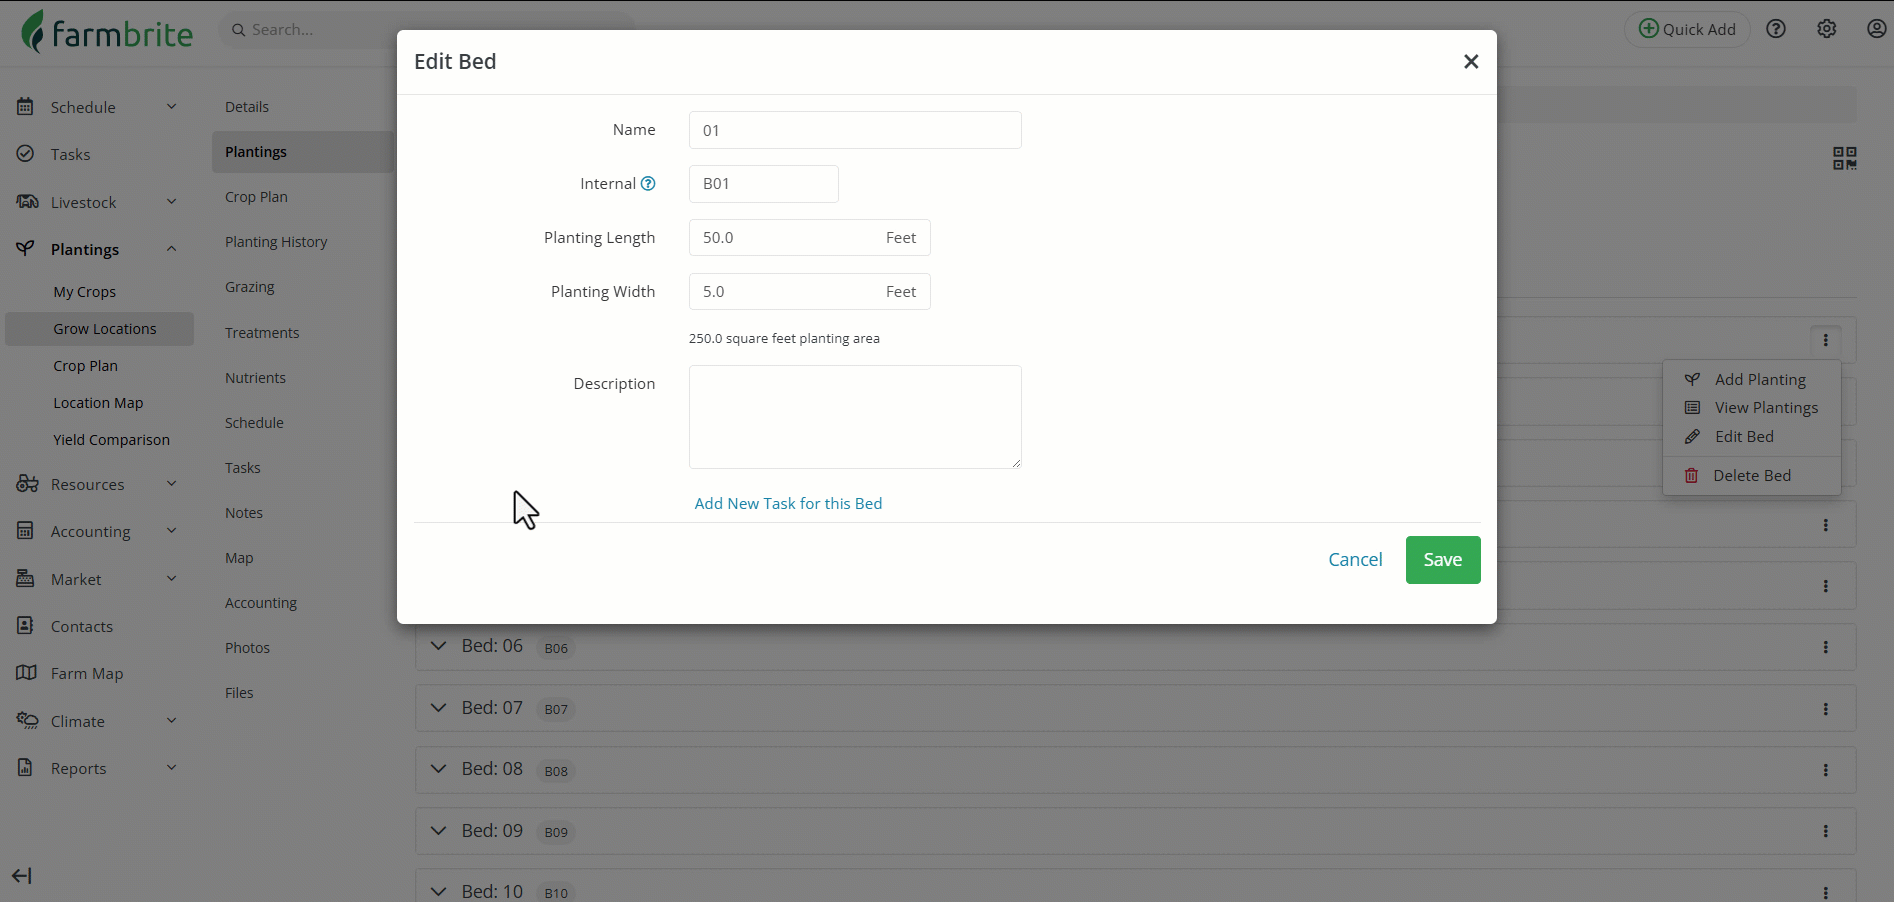Image resolution: width=1894 pixels, height=902 pixels.
Task: Open the Nutrients tab
Action: tap(255, 378)
